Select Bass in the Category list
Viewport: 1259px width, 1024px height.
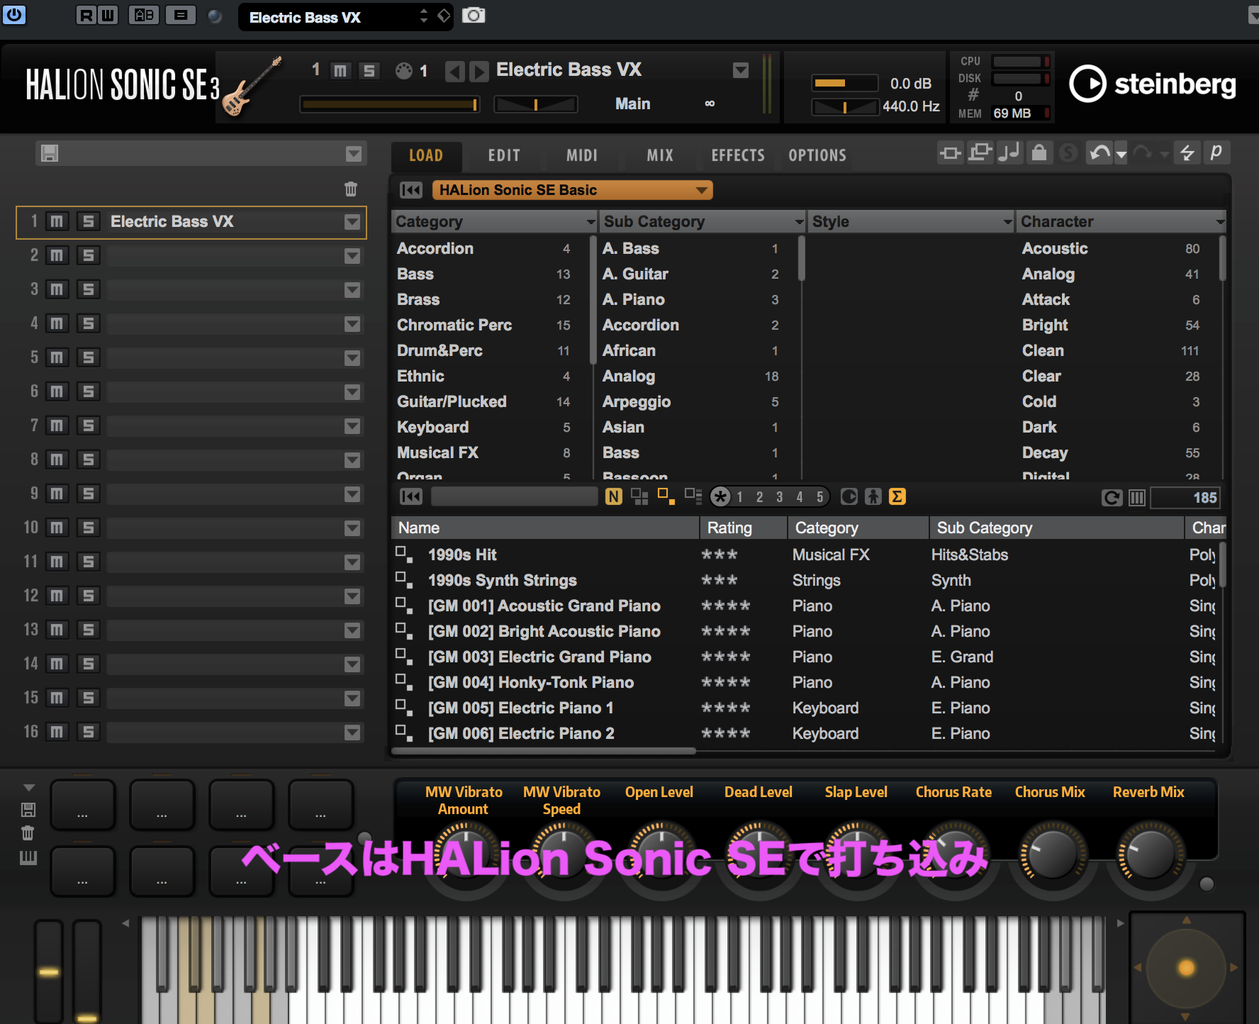pos(415,274)
